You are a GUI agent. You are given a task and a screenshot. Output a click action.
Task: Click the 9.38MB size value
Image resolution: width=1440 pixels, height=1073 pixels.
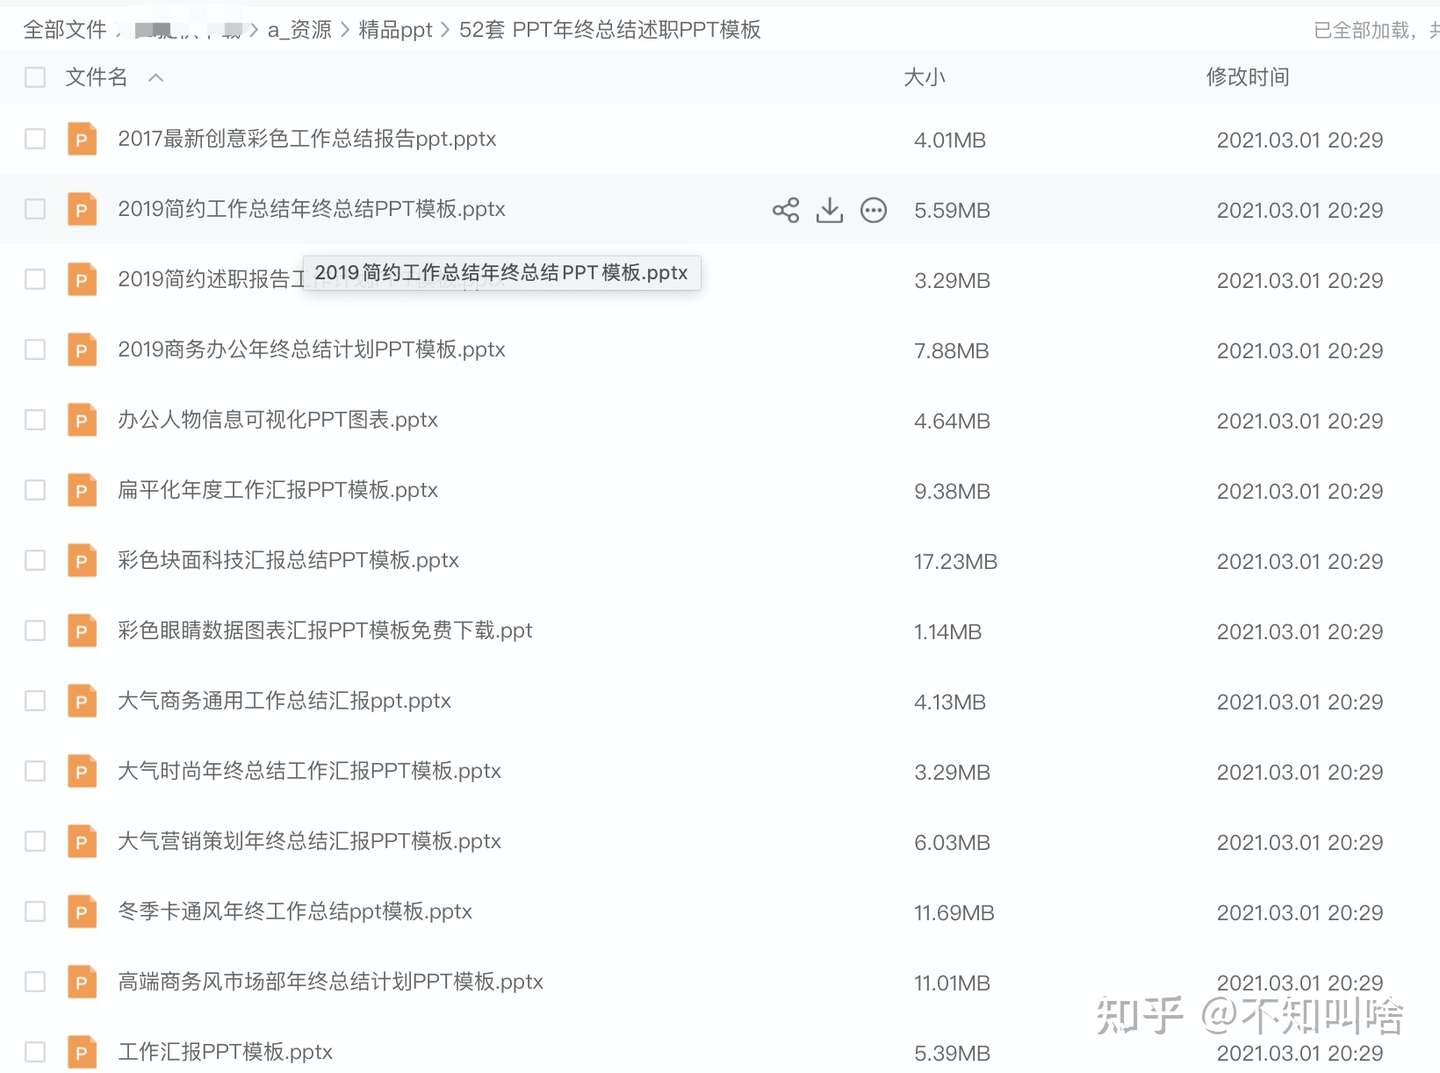pyautogui.click(x=952, y=492)
